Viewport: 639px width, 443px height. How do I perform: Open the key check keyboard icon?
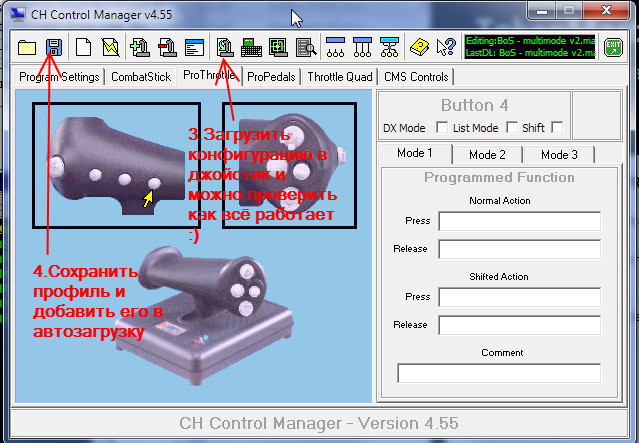[x=251, y=47]
